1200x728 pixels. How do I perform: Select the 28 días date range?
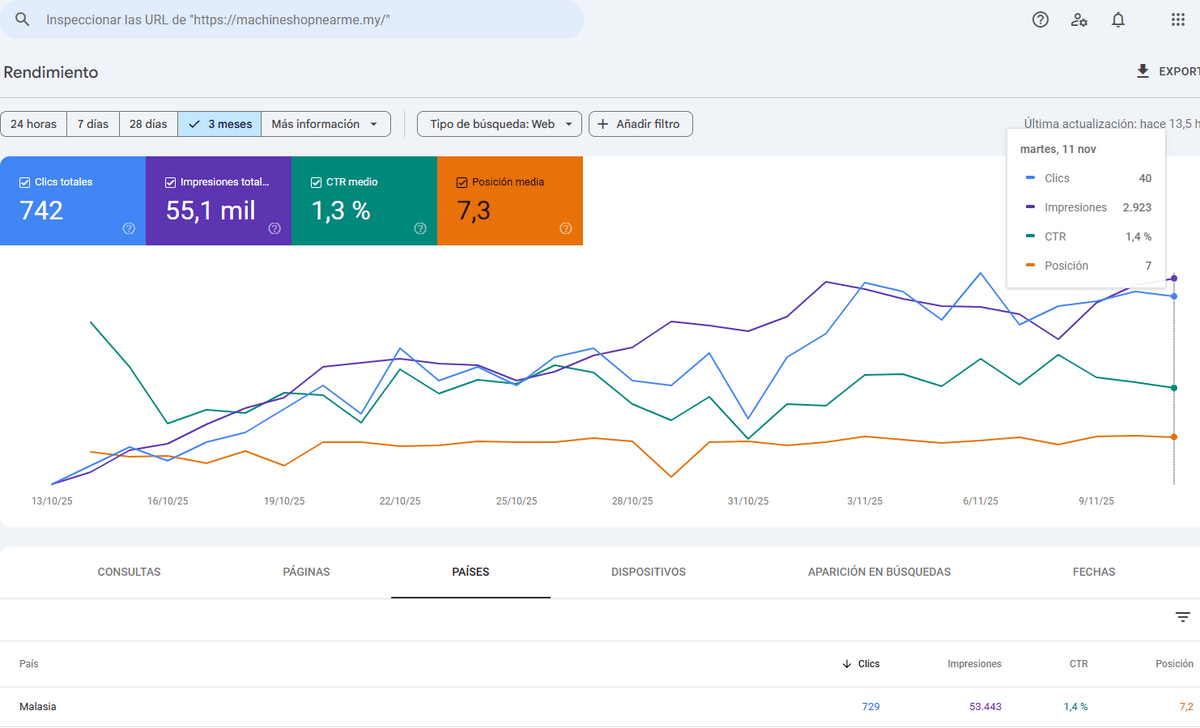[x=148, y=124]
